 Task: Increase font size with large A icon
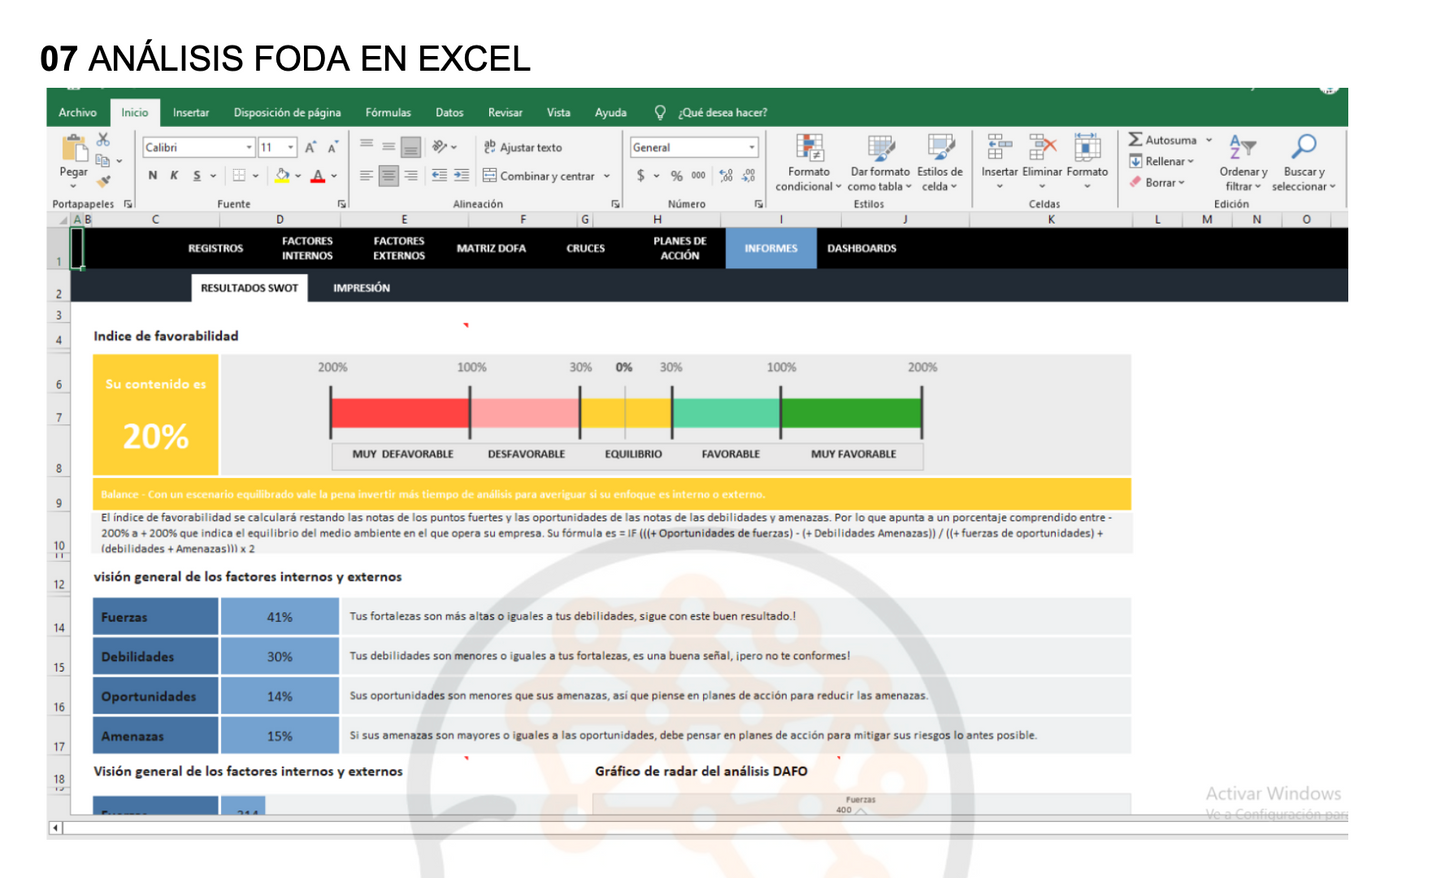pyautogui.click(x=310, y=147)
